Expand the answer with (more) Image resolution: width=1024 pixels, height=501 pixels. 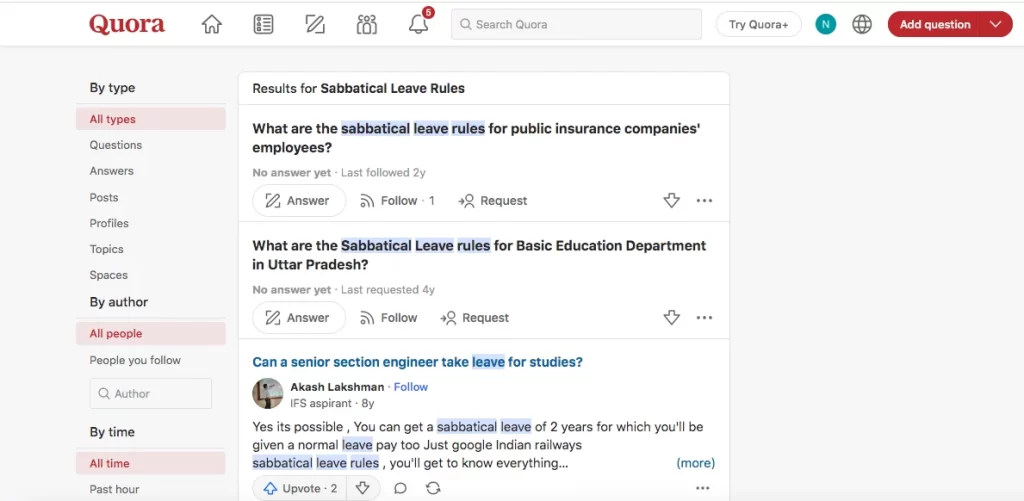(x=696, y=463)
